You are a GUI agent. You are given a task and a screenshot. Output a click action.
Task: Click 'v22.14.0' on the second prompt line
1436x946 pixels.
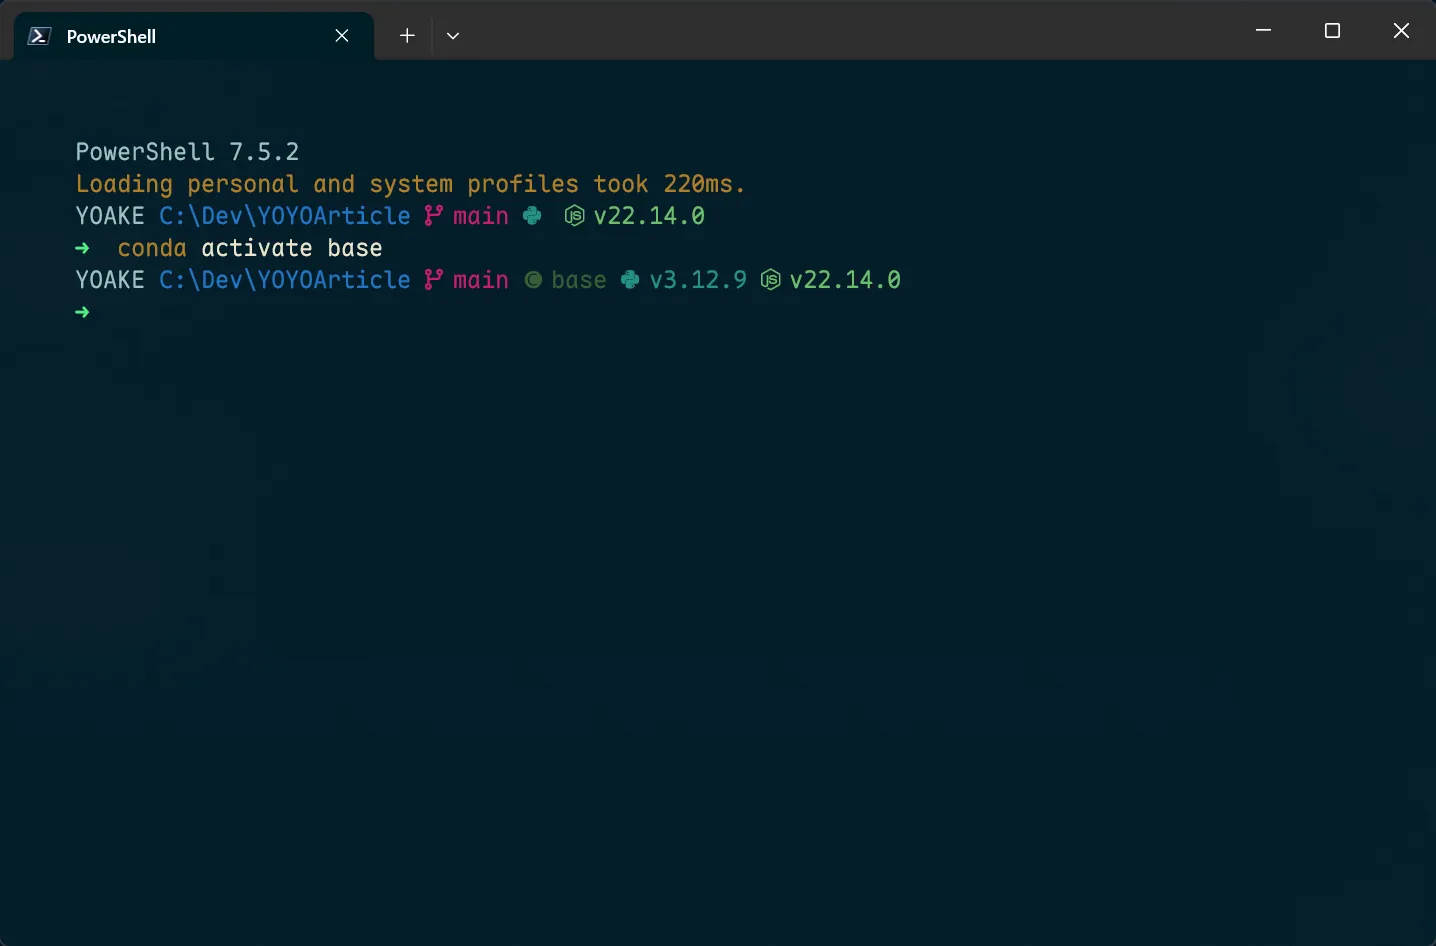(x=845, y=280)
